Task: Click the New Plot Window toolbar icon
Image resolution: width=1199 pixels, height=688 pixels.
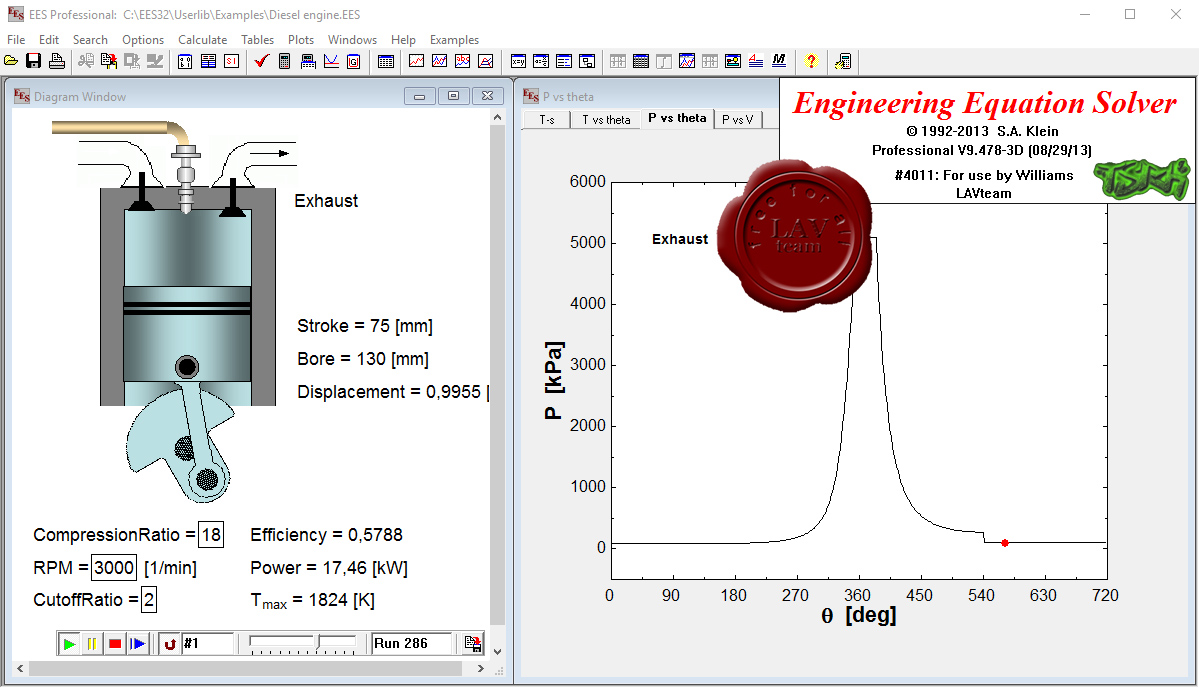Action: [417, 61]
